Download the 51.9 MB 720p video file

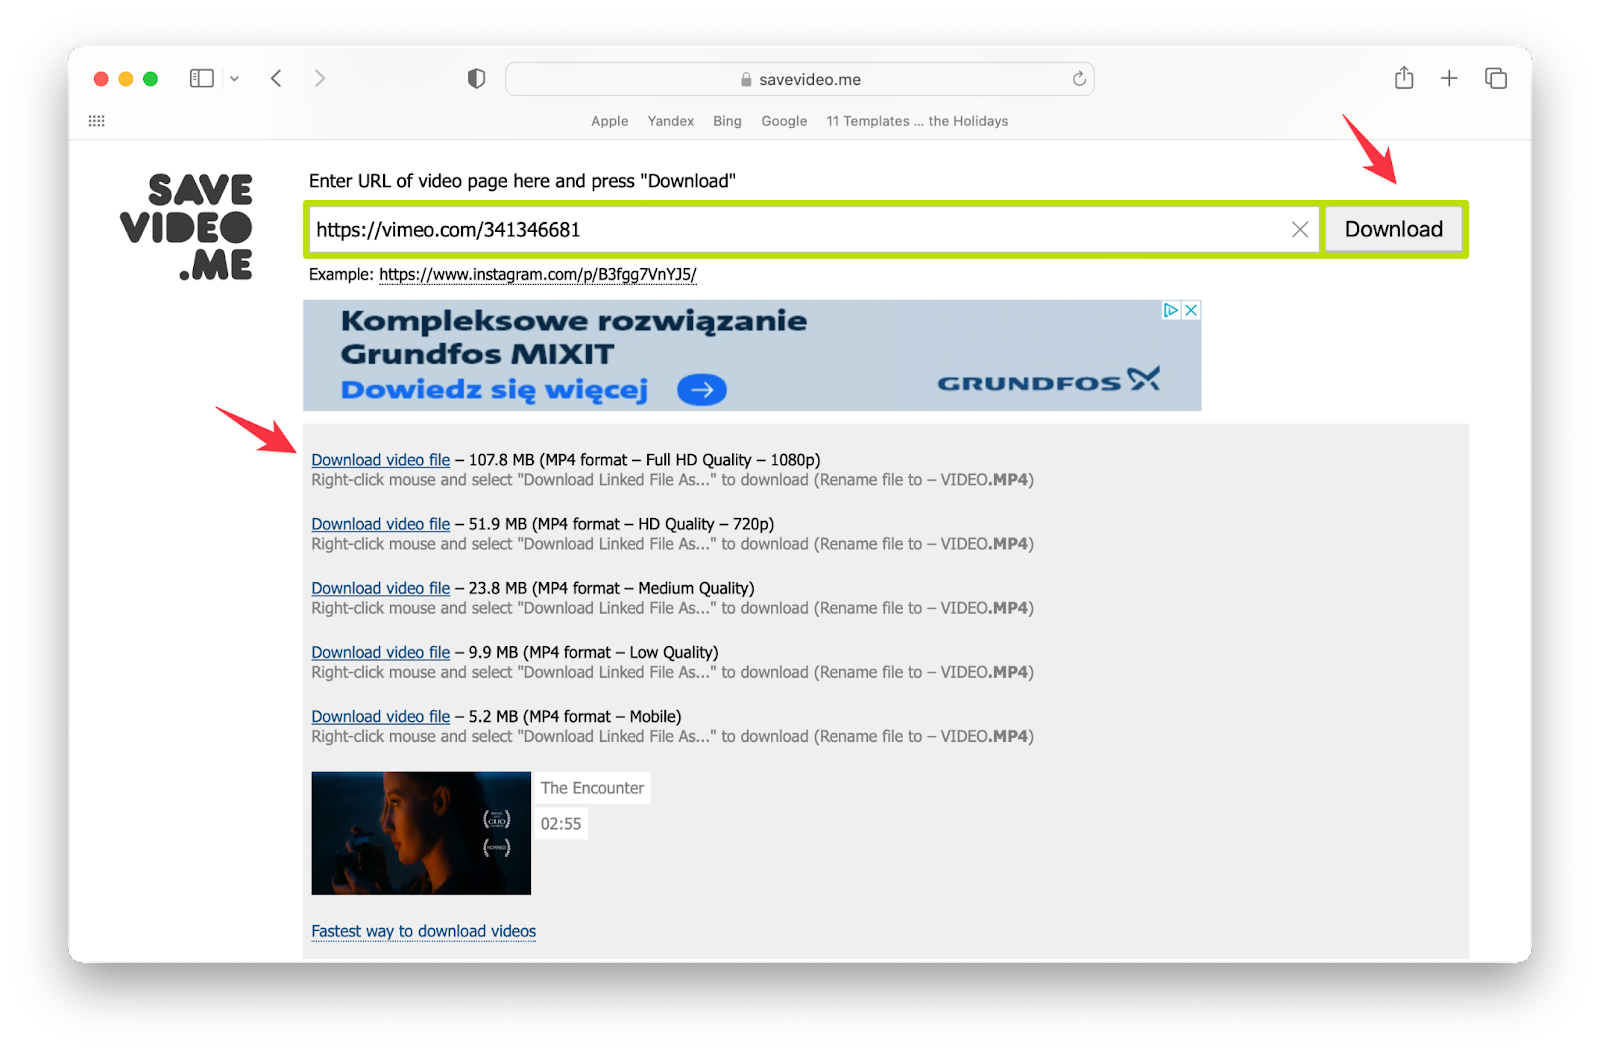pyautogui.click(x=381, y=524)
